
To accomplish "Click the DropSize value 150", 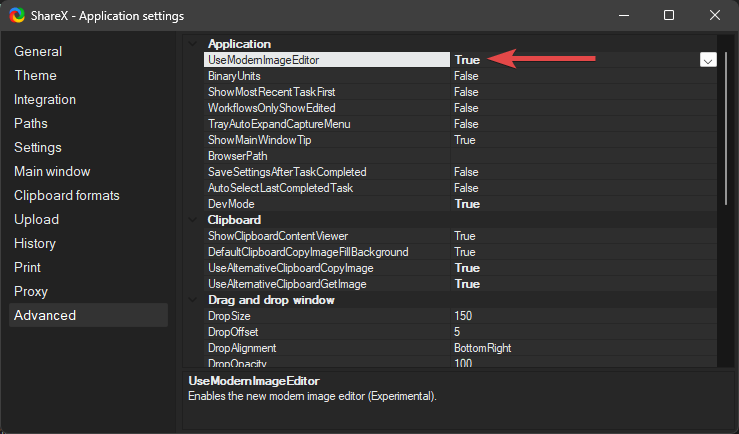I will pos(463,316).
